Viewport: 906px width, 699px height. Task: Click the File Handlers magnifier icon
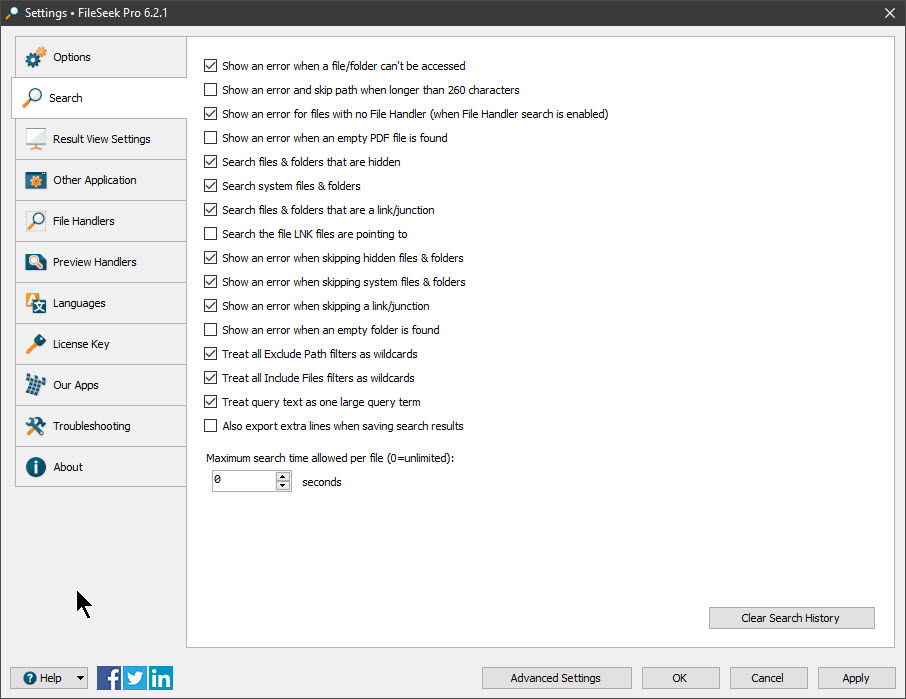click(x=35, y=221)
